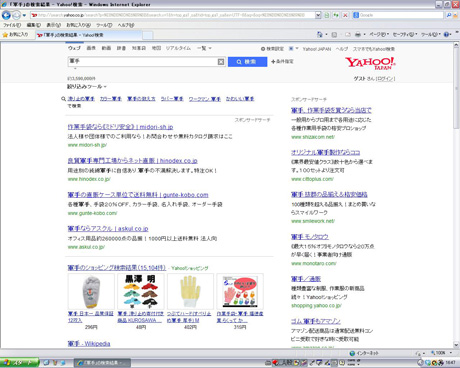Click the Compatibility View icon in address bar

tap(327, 15)
